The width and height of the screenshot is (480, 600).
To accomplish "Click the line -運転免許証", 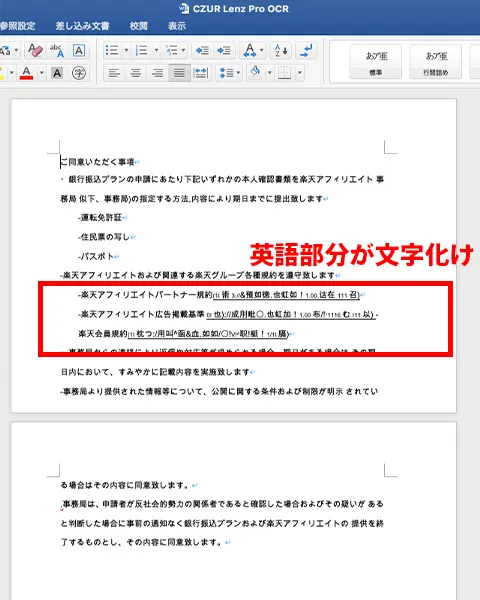I will pos(100,218).
